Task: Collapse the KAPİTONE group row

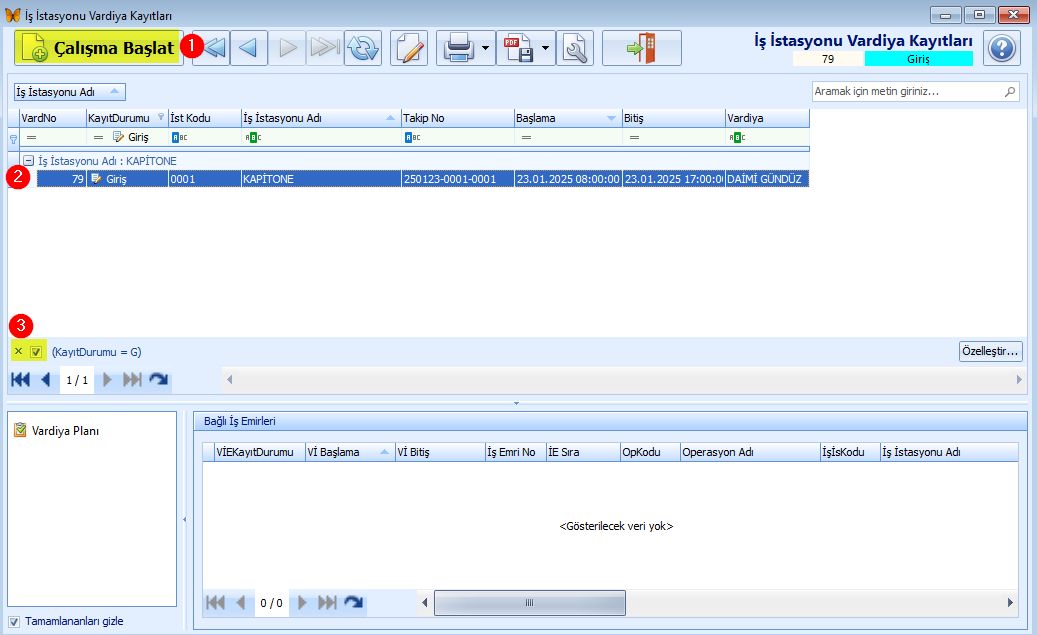Action: point(28,160)
